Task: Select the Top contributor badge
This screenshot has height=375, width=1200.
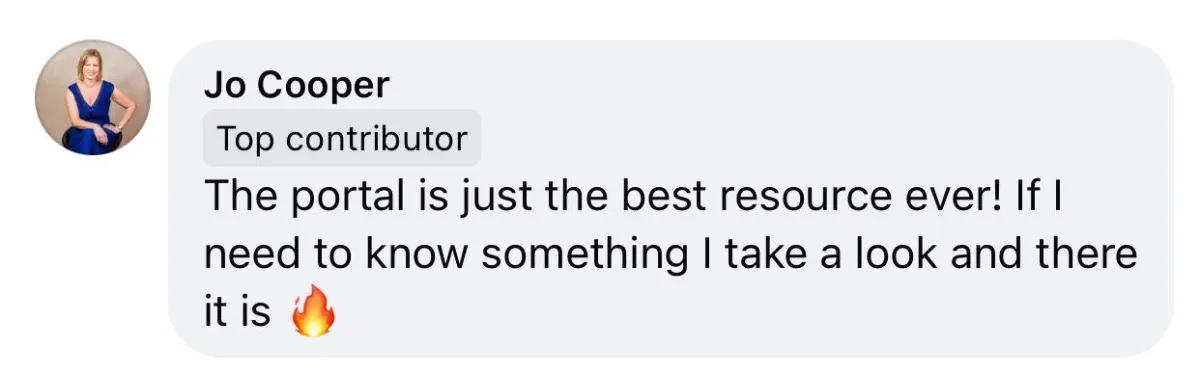Action: click(x=342, y=138)
